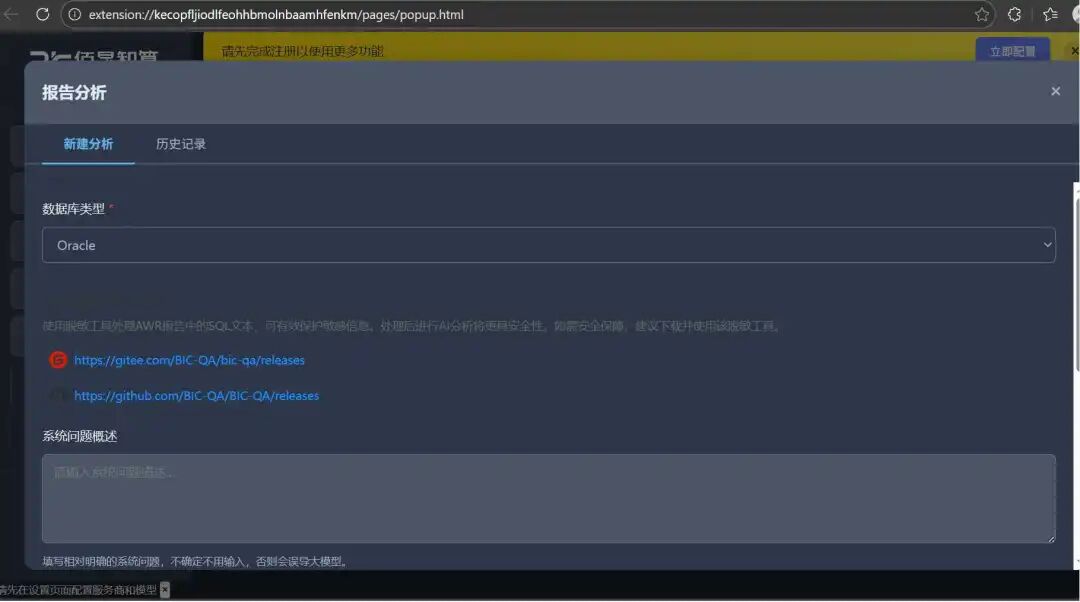Click the red Gitee logo icon
This screenshot has height=602, width=1080.
58,360
